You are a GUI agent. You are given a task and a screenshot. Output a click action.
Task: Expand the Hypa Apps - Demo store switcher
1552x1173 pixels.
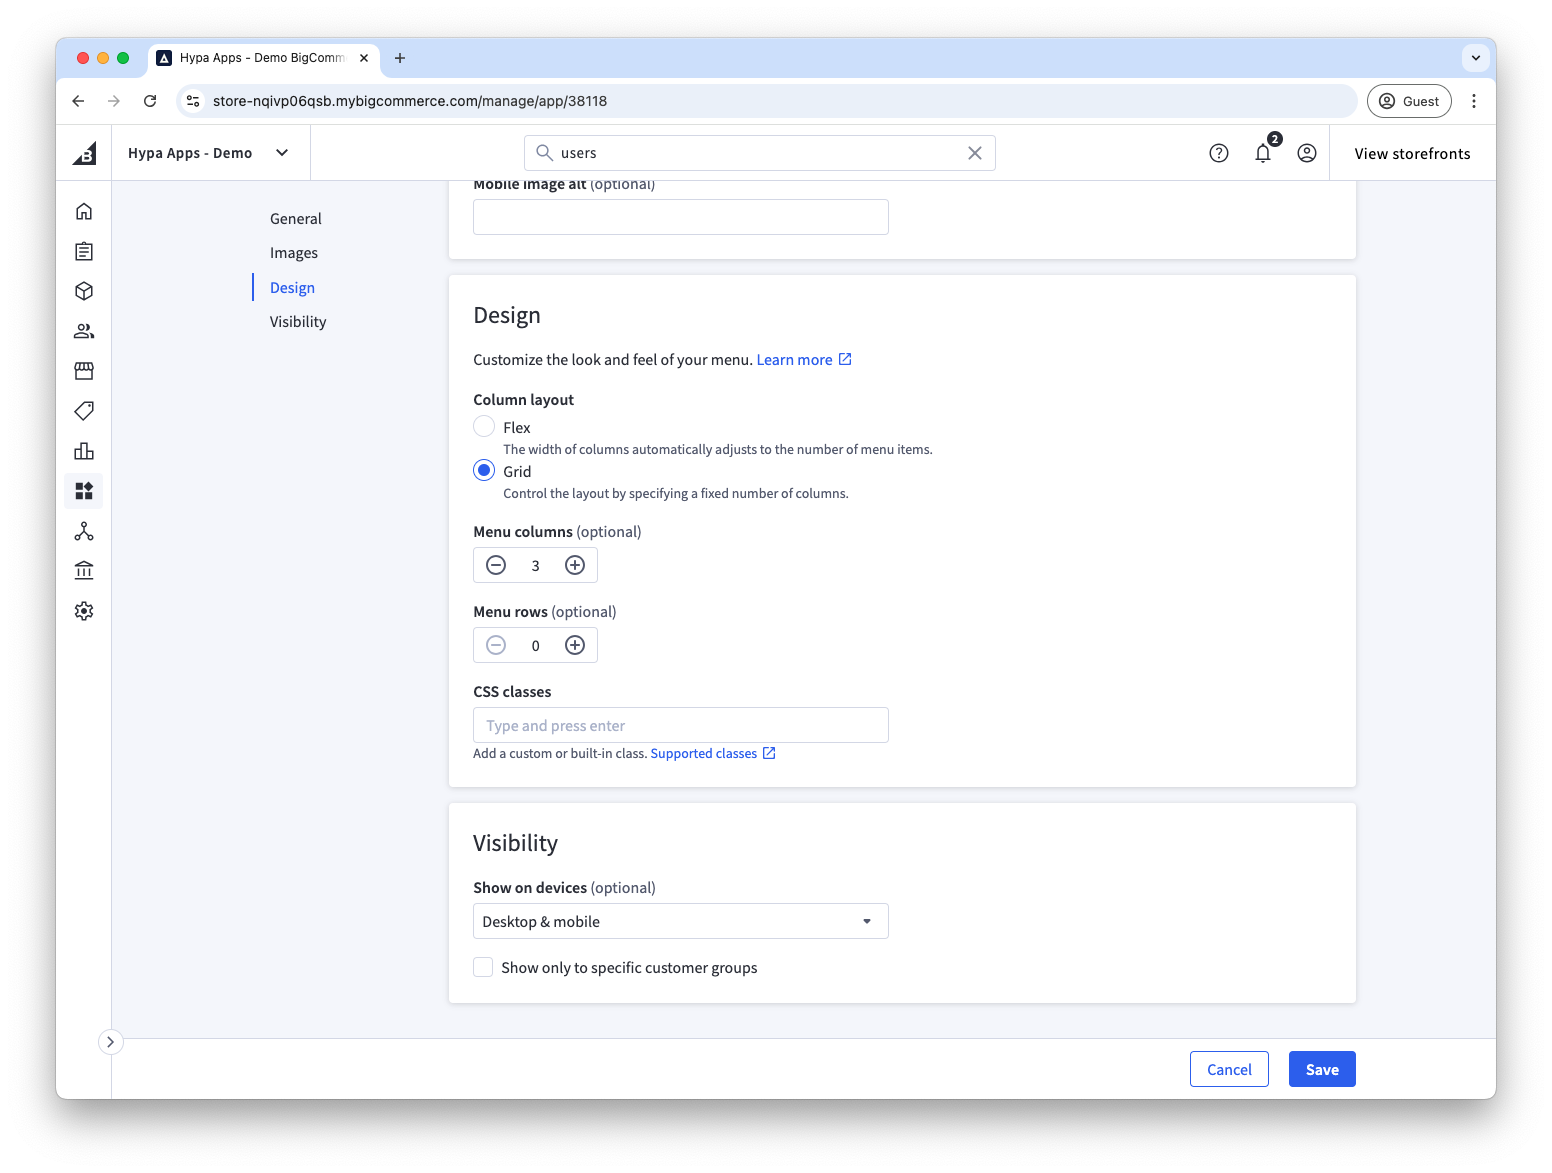(209, 153)
